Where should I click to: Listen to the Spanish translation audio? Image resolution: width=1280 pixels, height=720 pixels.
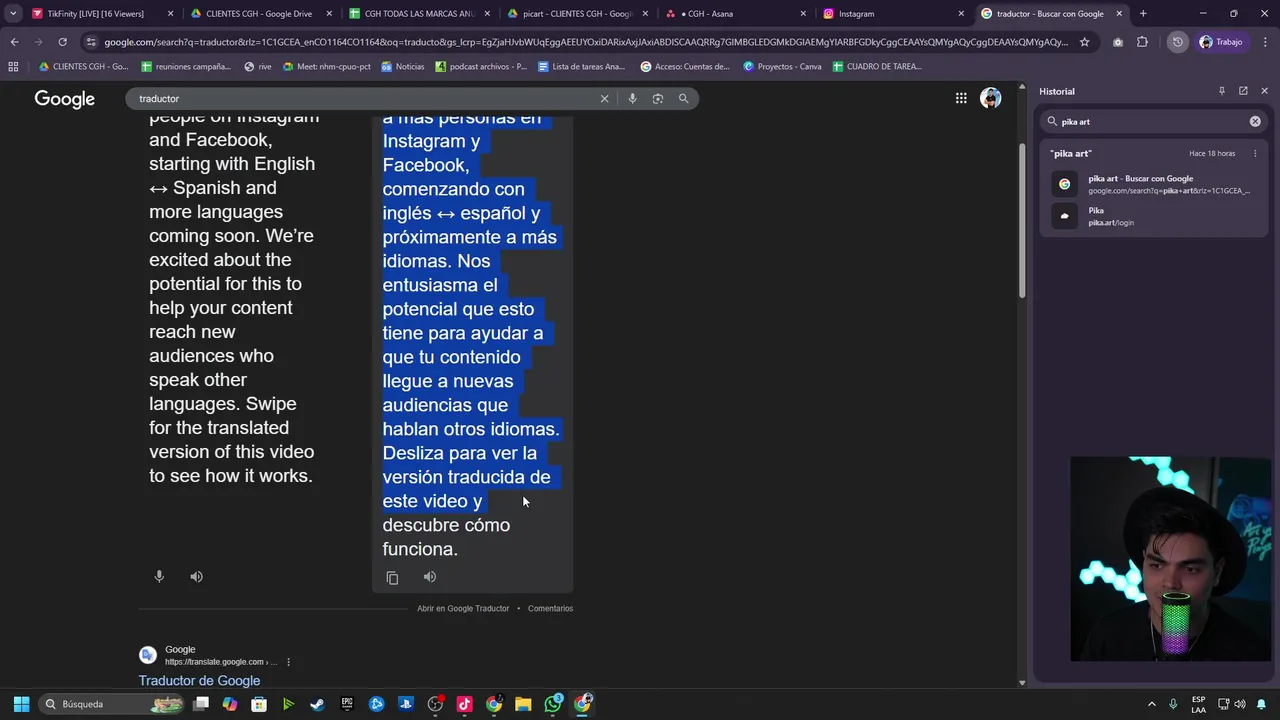(x=430, y=577)
